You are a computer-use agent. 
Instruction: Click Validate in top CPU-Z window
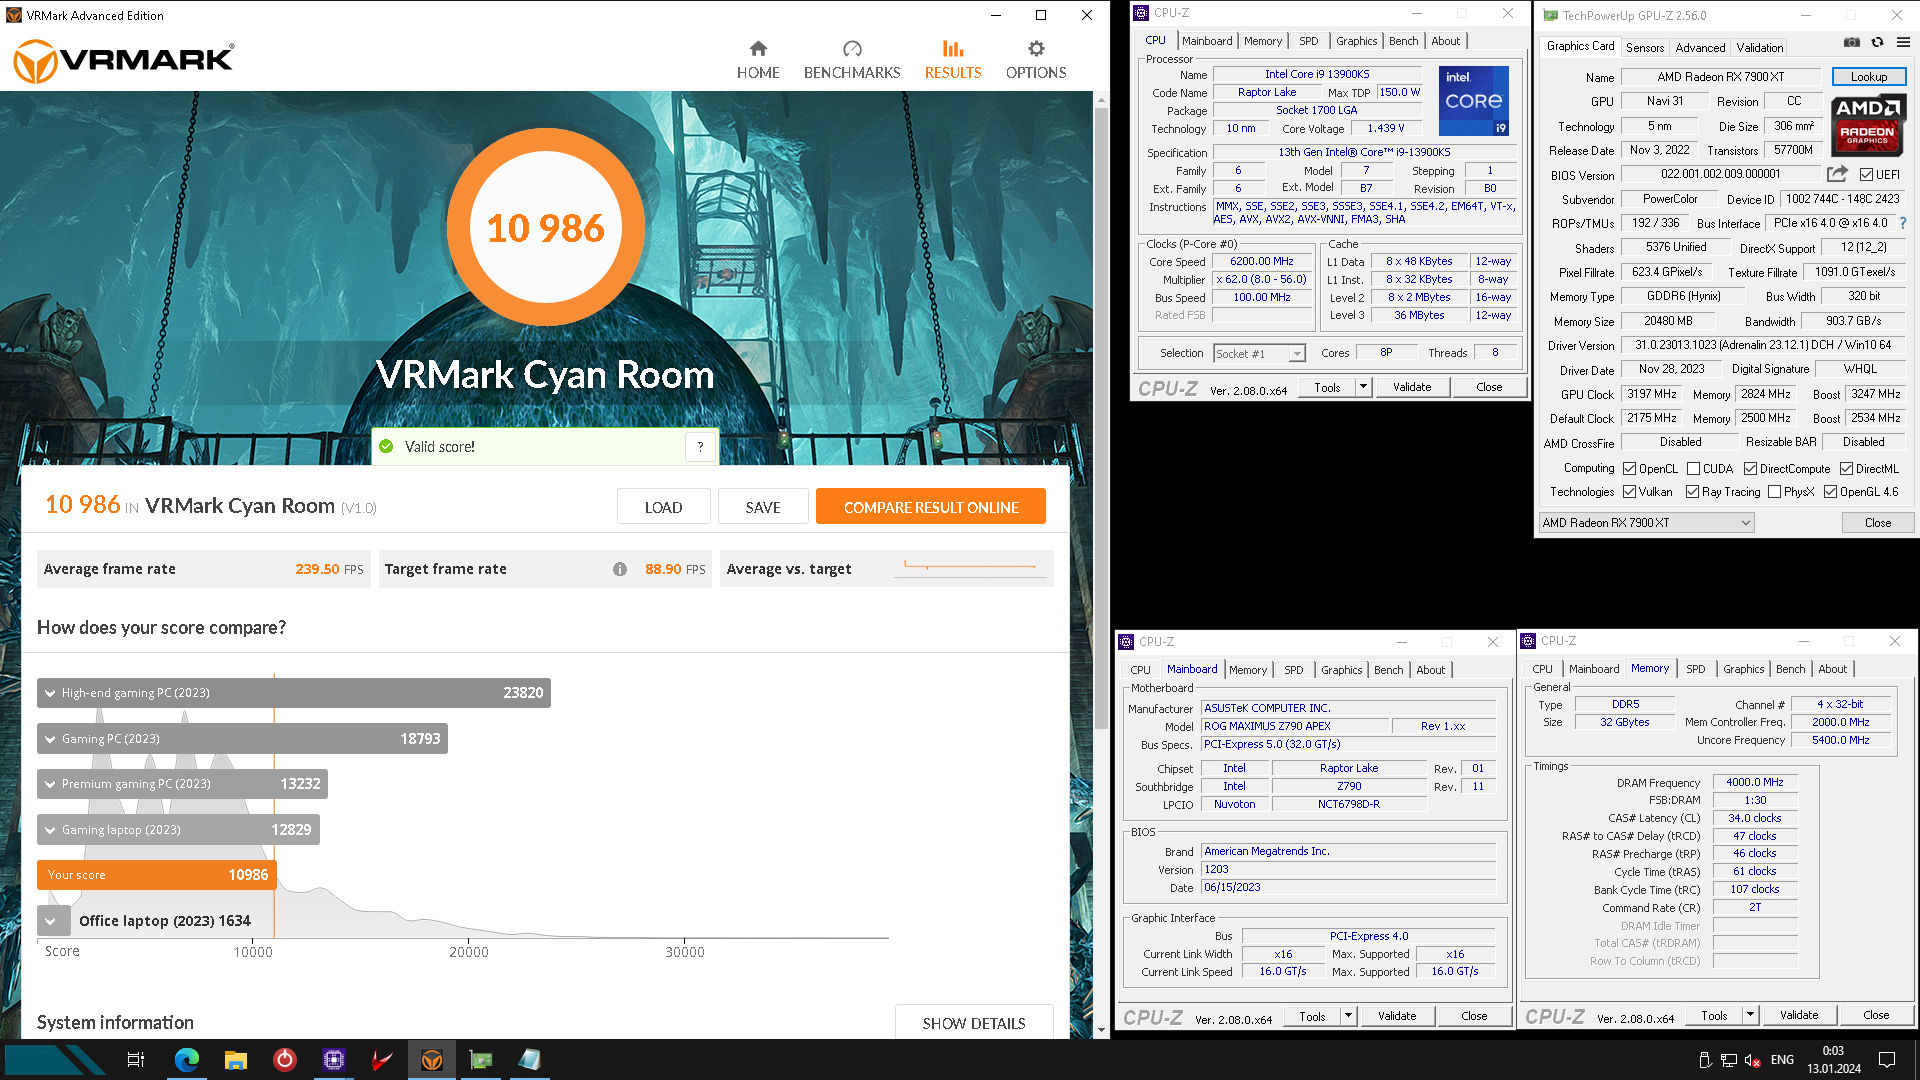tap(1412, 387)
